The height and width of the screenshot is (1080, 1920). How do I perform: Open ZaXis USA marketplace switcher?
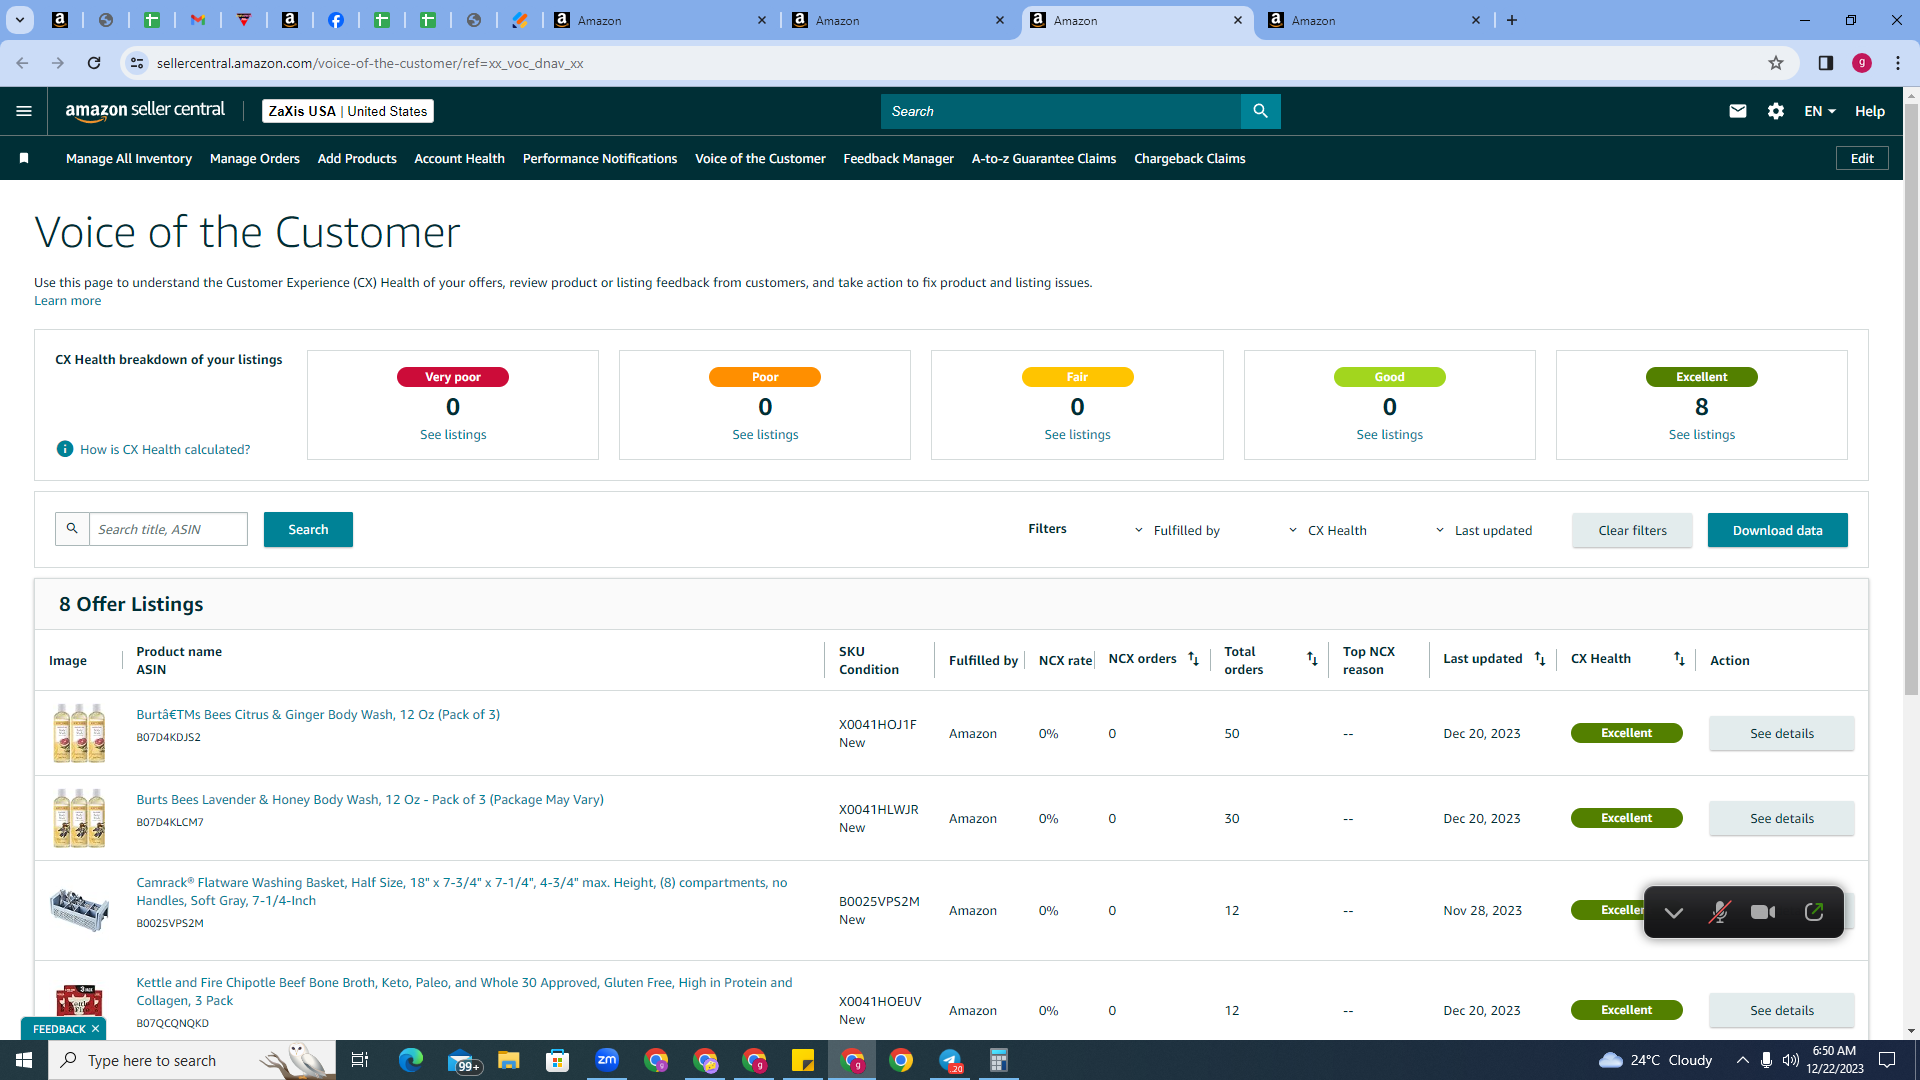point(348,111)
